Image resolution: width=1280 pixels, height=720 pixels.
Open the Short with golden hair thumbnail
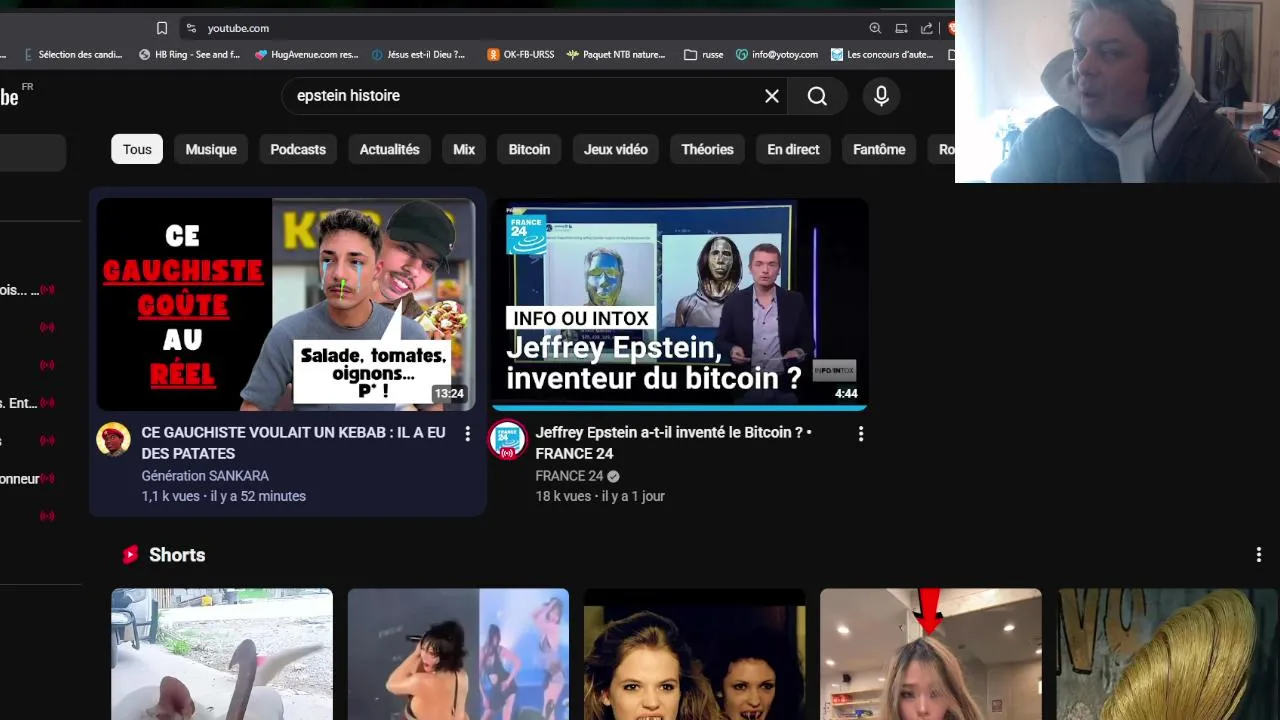click(1167, 654)
